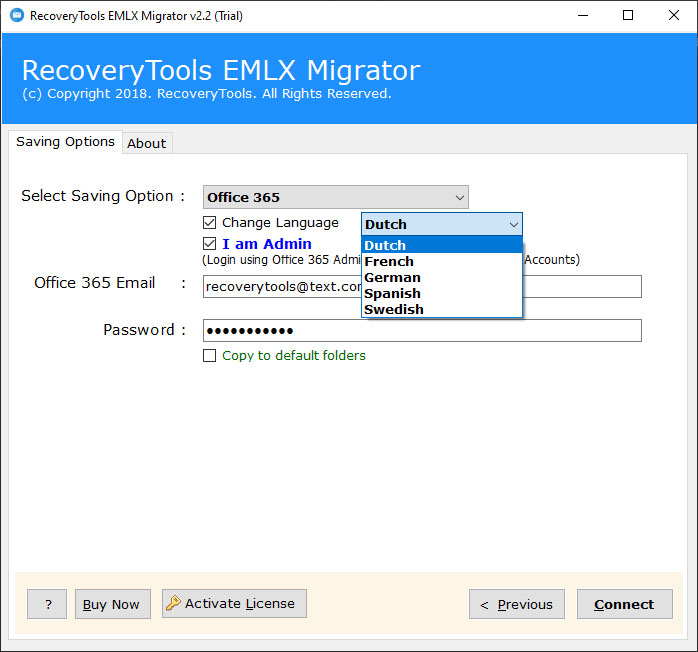This screenshot has width=698, height=652.
Task: Close the EMLX Migrator window
Action: (x=674, y=16)
